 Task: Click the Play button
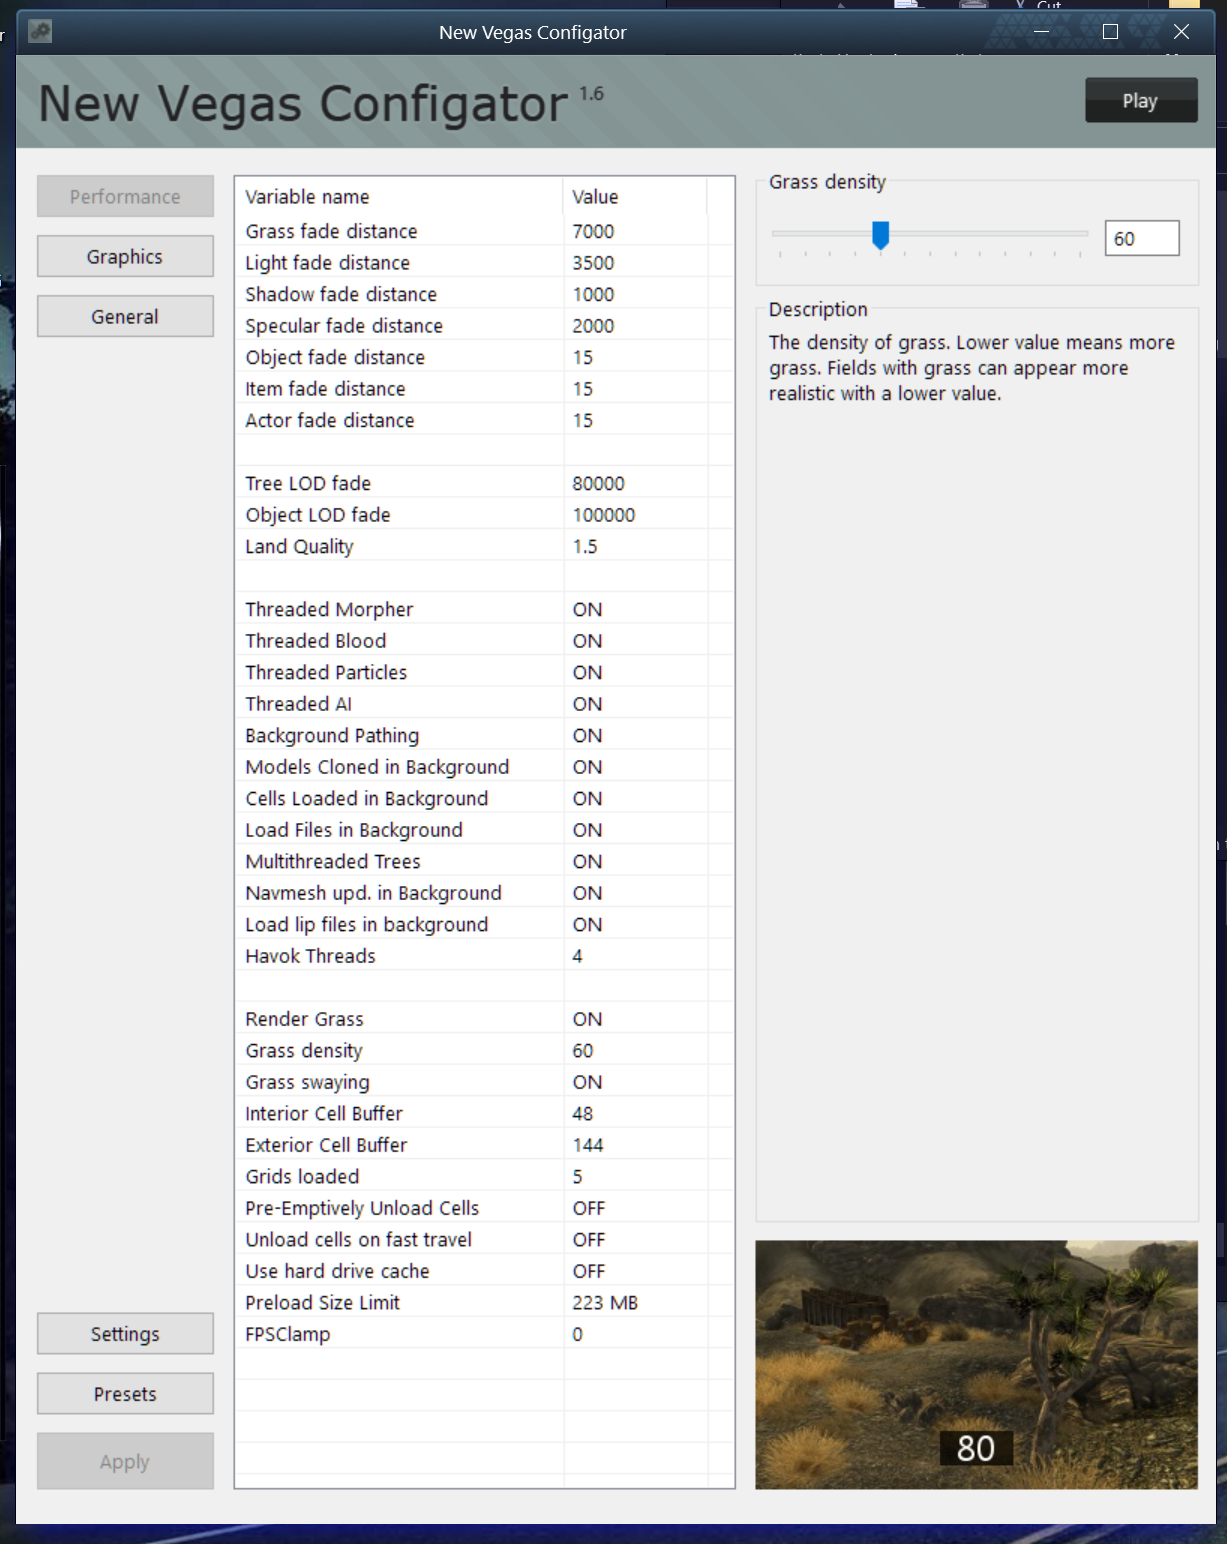(x=1141, y=100)
